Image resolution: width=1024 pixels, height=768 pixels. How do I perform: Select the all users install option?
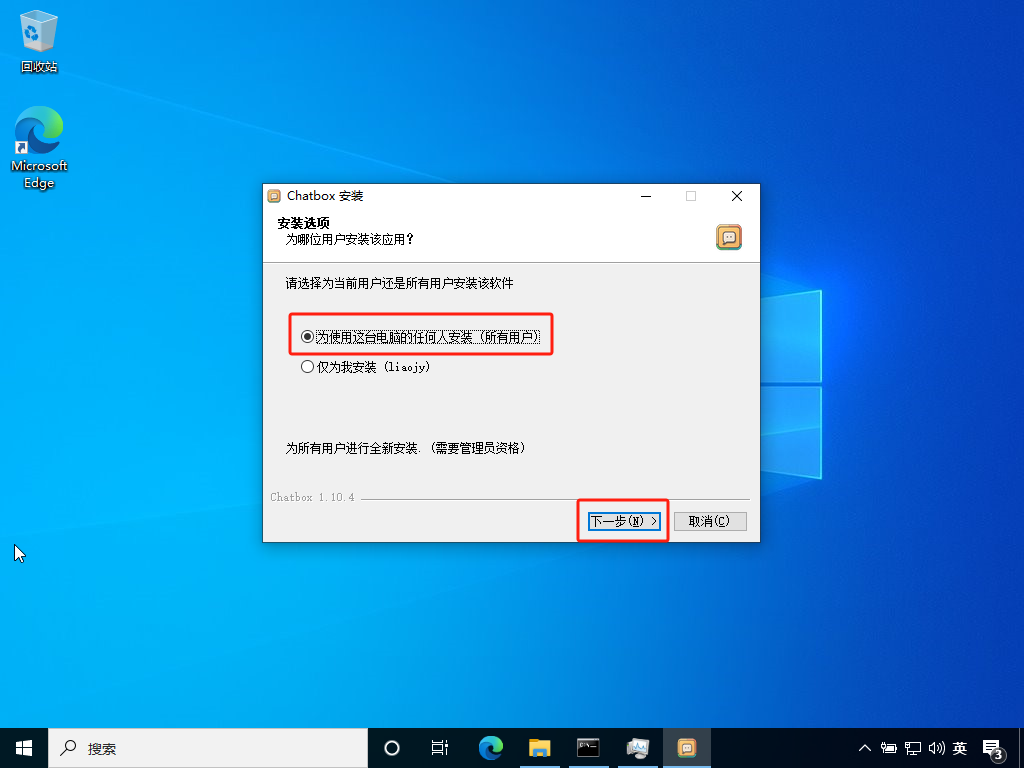(x=420, y=337)
